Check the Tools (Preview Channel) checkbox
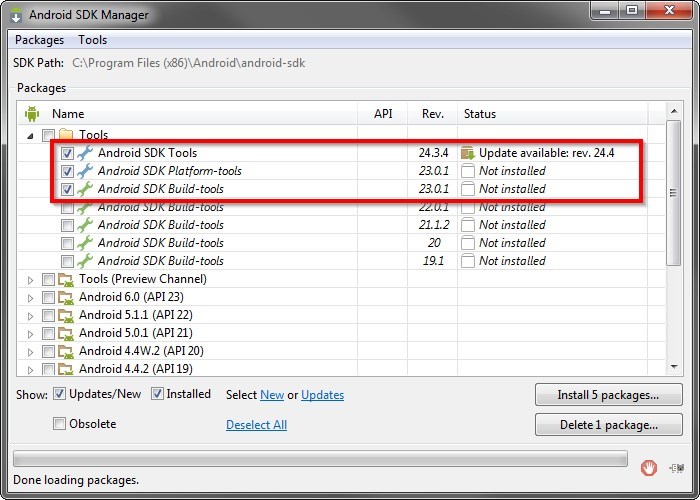 coord(48,279)
